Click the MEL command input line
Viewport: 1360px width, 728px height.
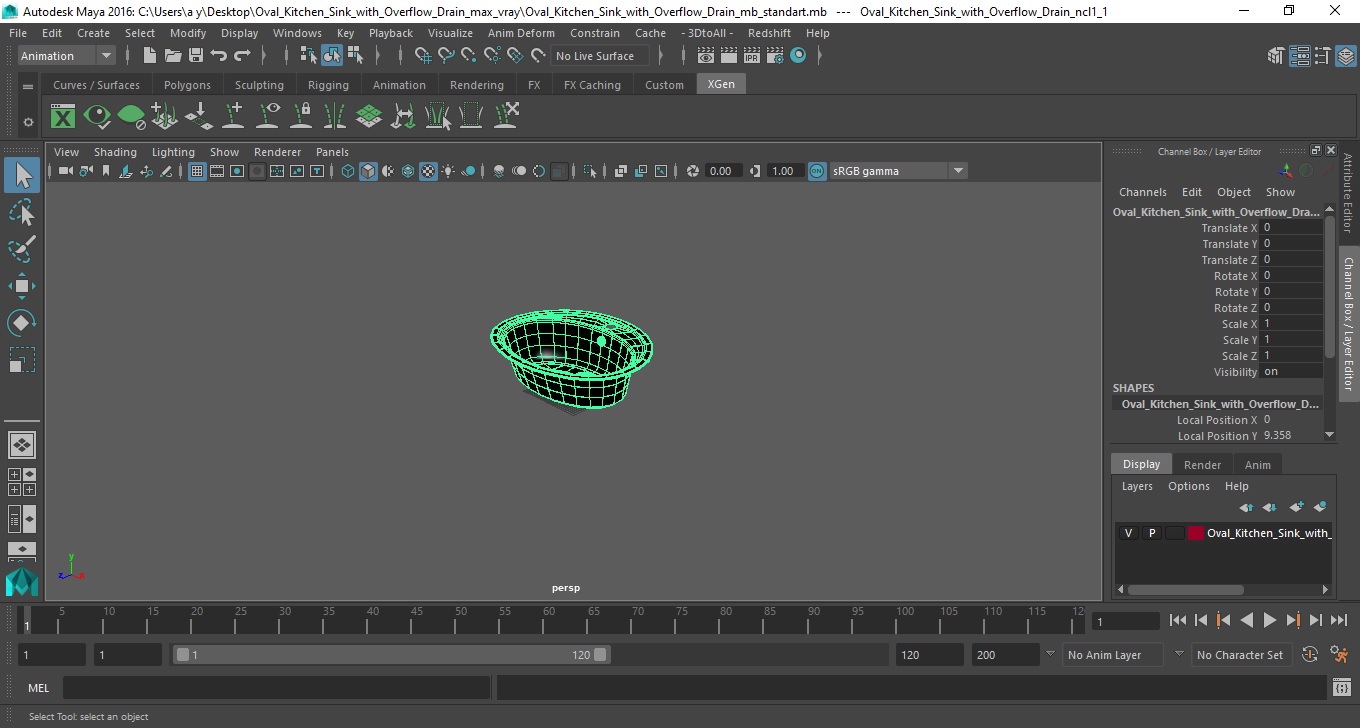tap(277, 688)
